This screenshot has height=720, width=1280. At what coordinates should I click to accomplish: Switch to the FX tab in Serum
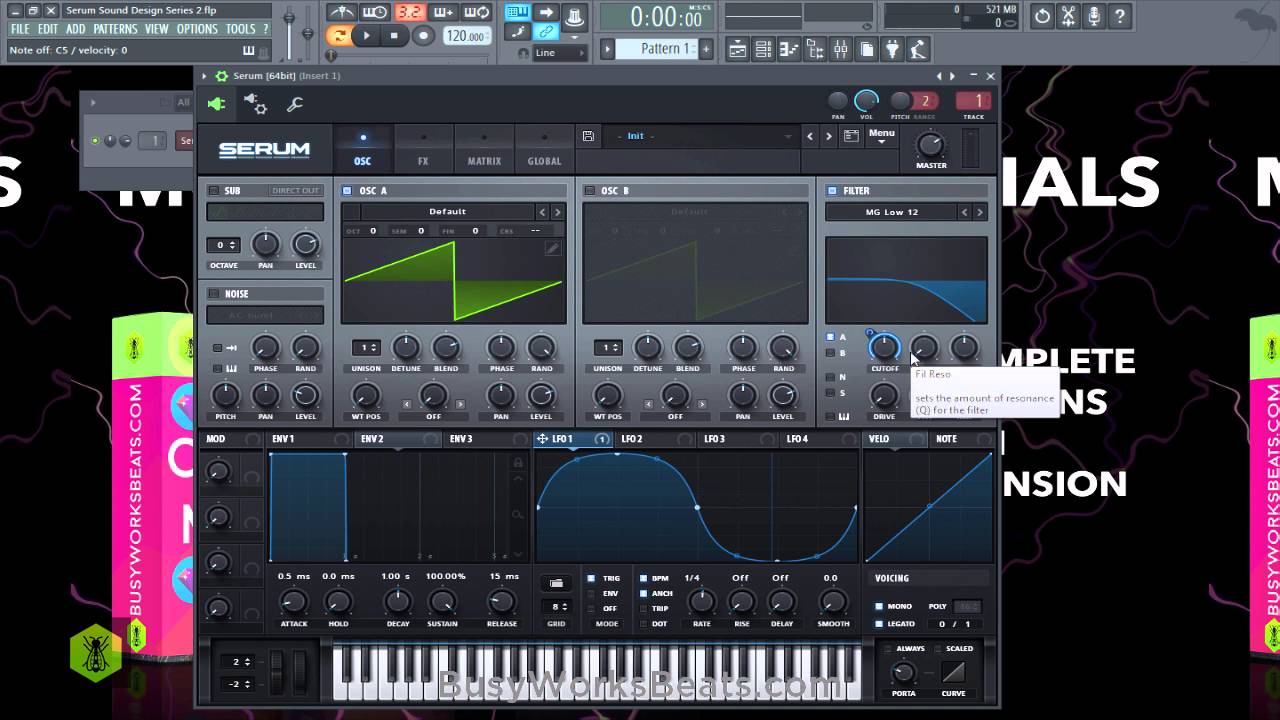pos(423,150)
